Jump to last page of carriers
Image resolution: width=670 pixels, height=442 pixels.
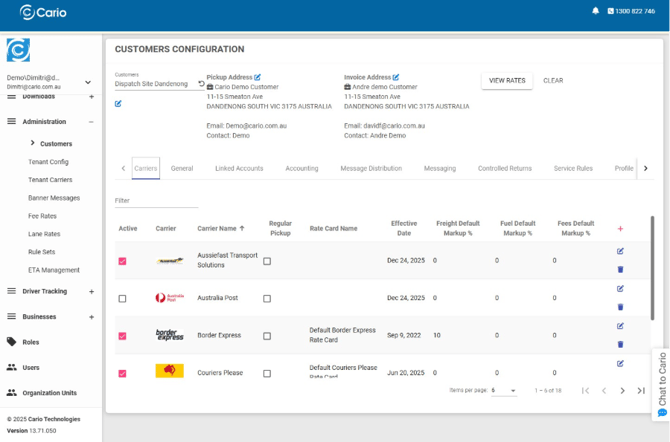[641, 390]
